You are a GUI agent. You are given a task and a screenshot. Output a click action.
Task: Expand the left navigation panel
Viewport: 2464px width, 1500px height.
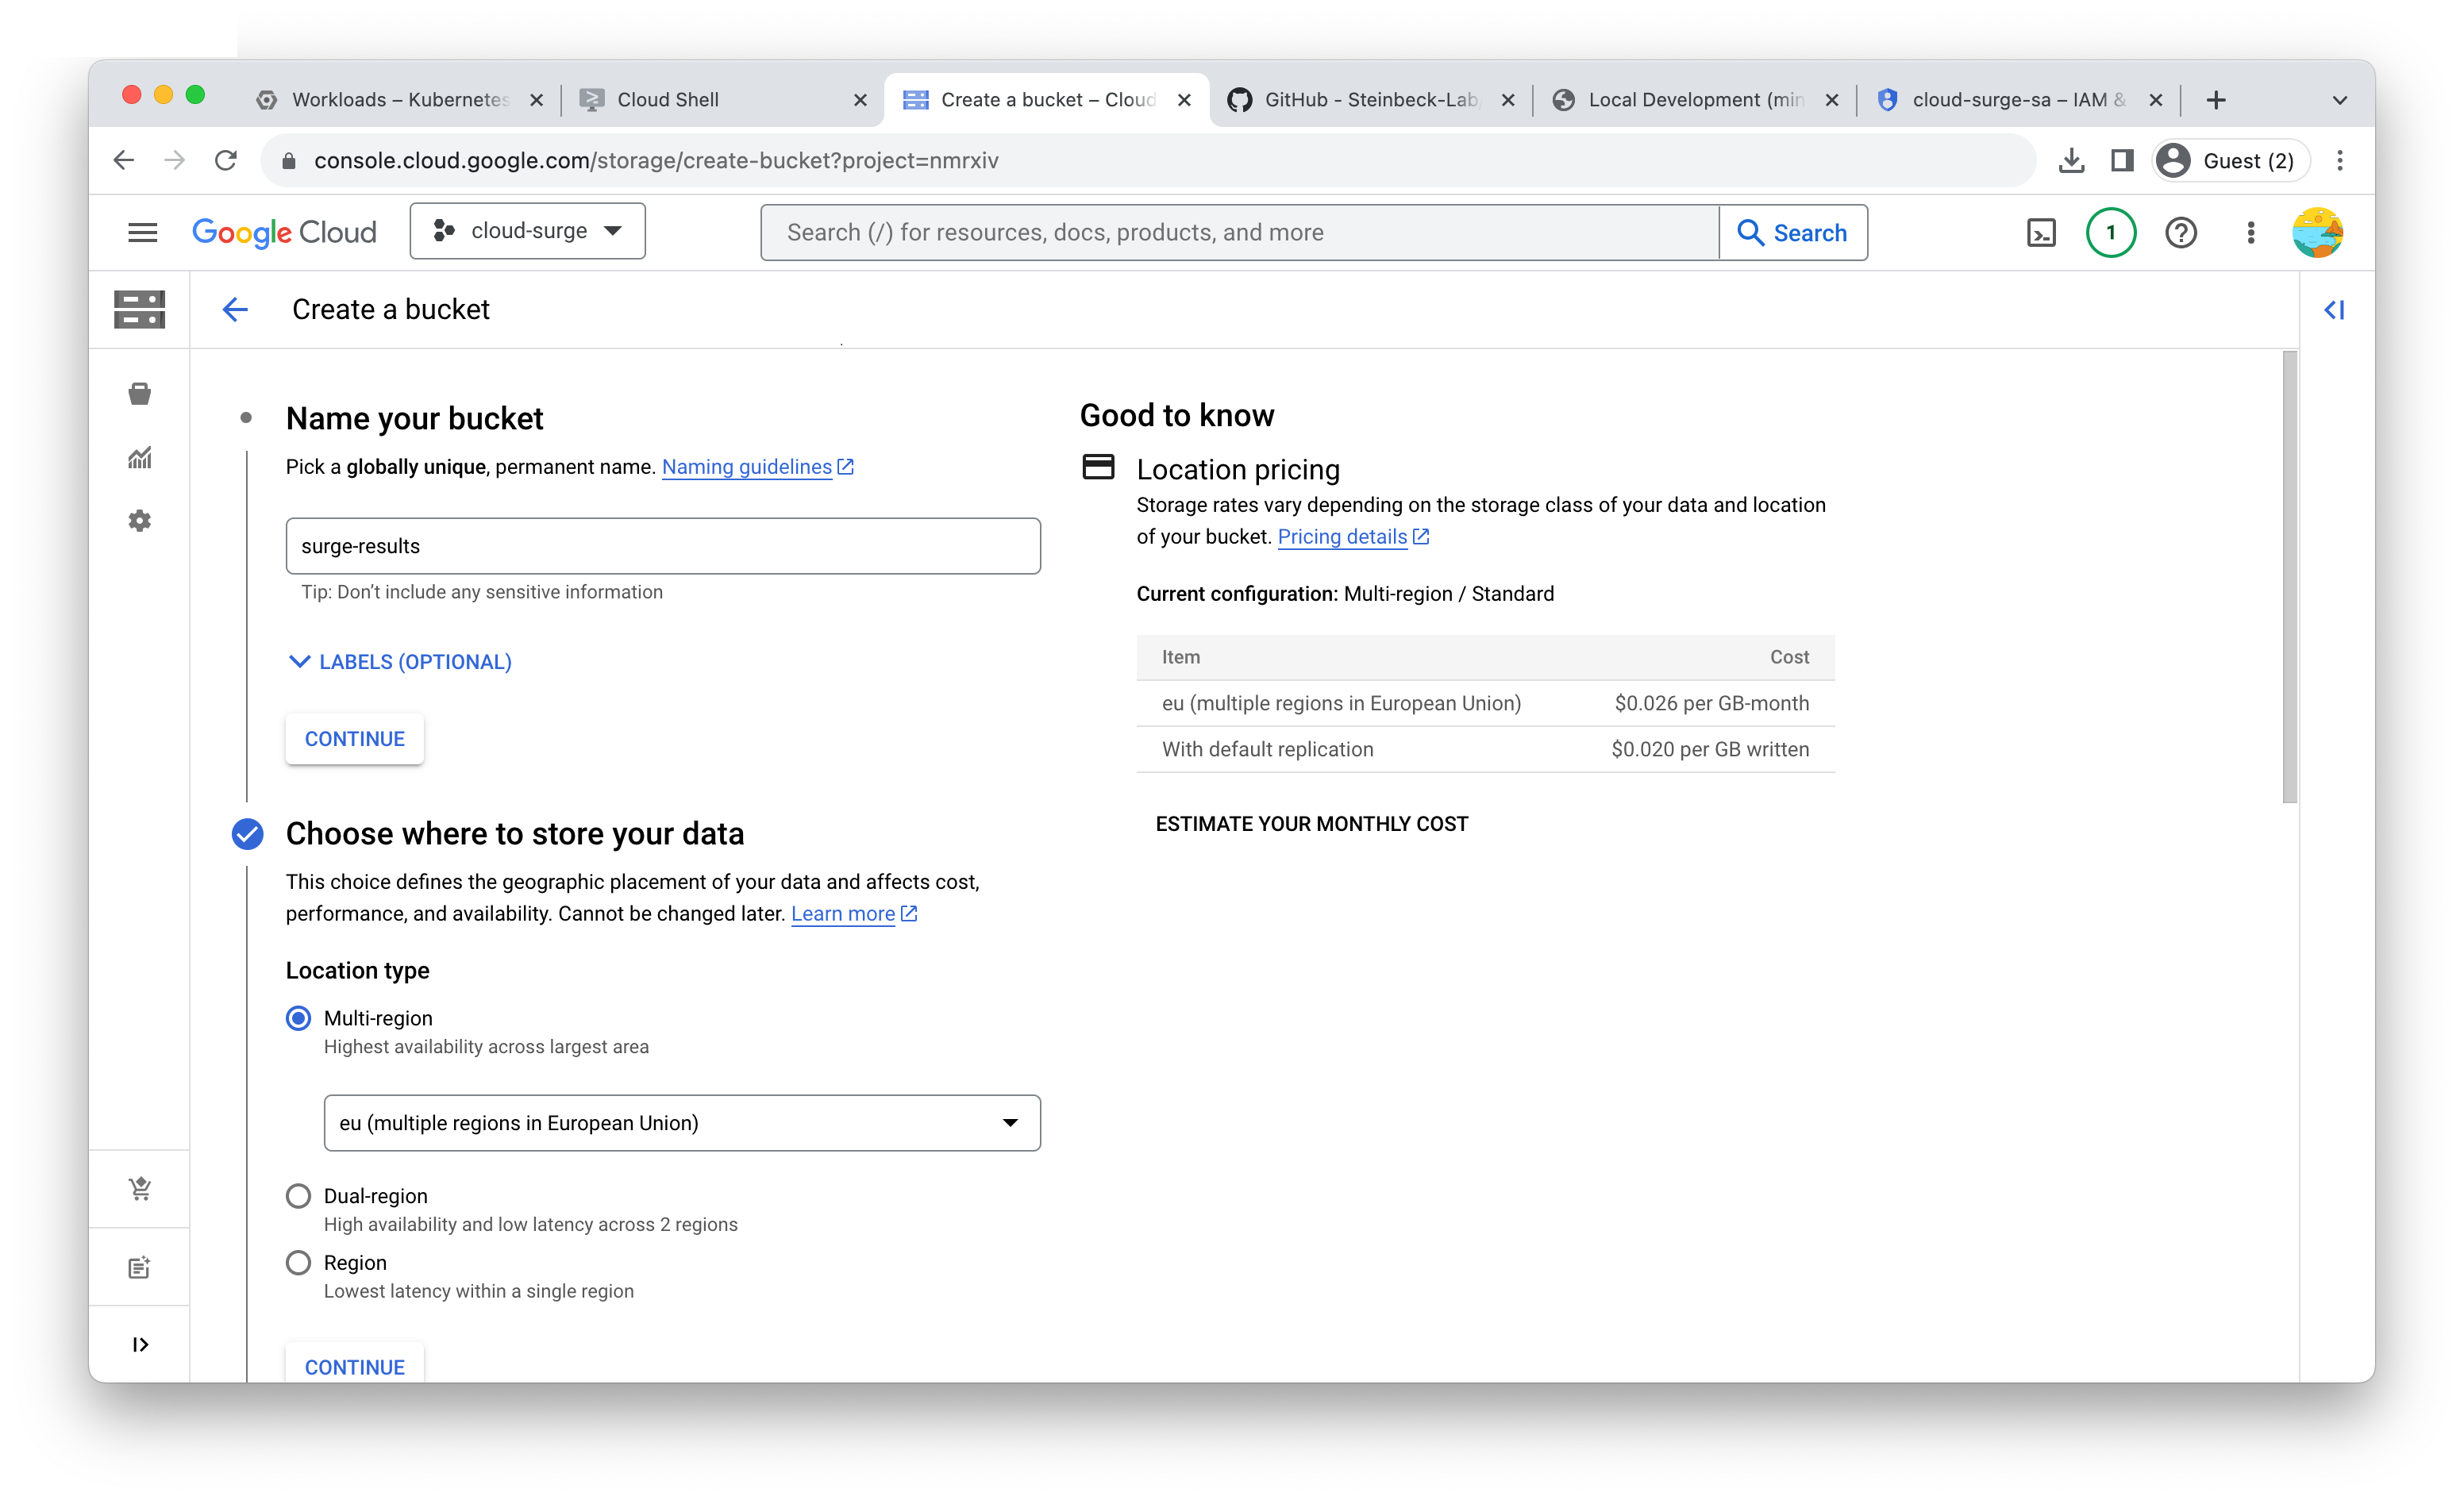pyautogui.click(x=140, y=1344)
